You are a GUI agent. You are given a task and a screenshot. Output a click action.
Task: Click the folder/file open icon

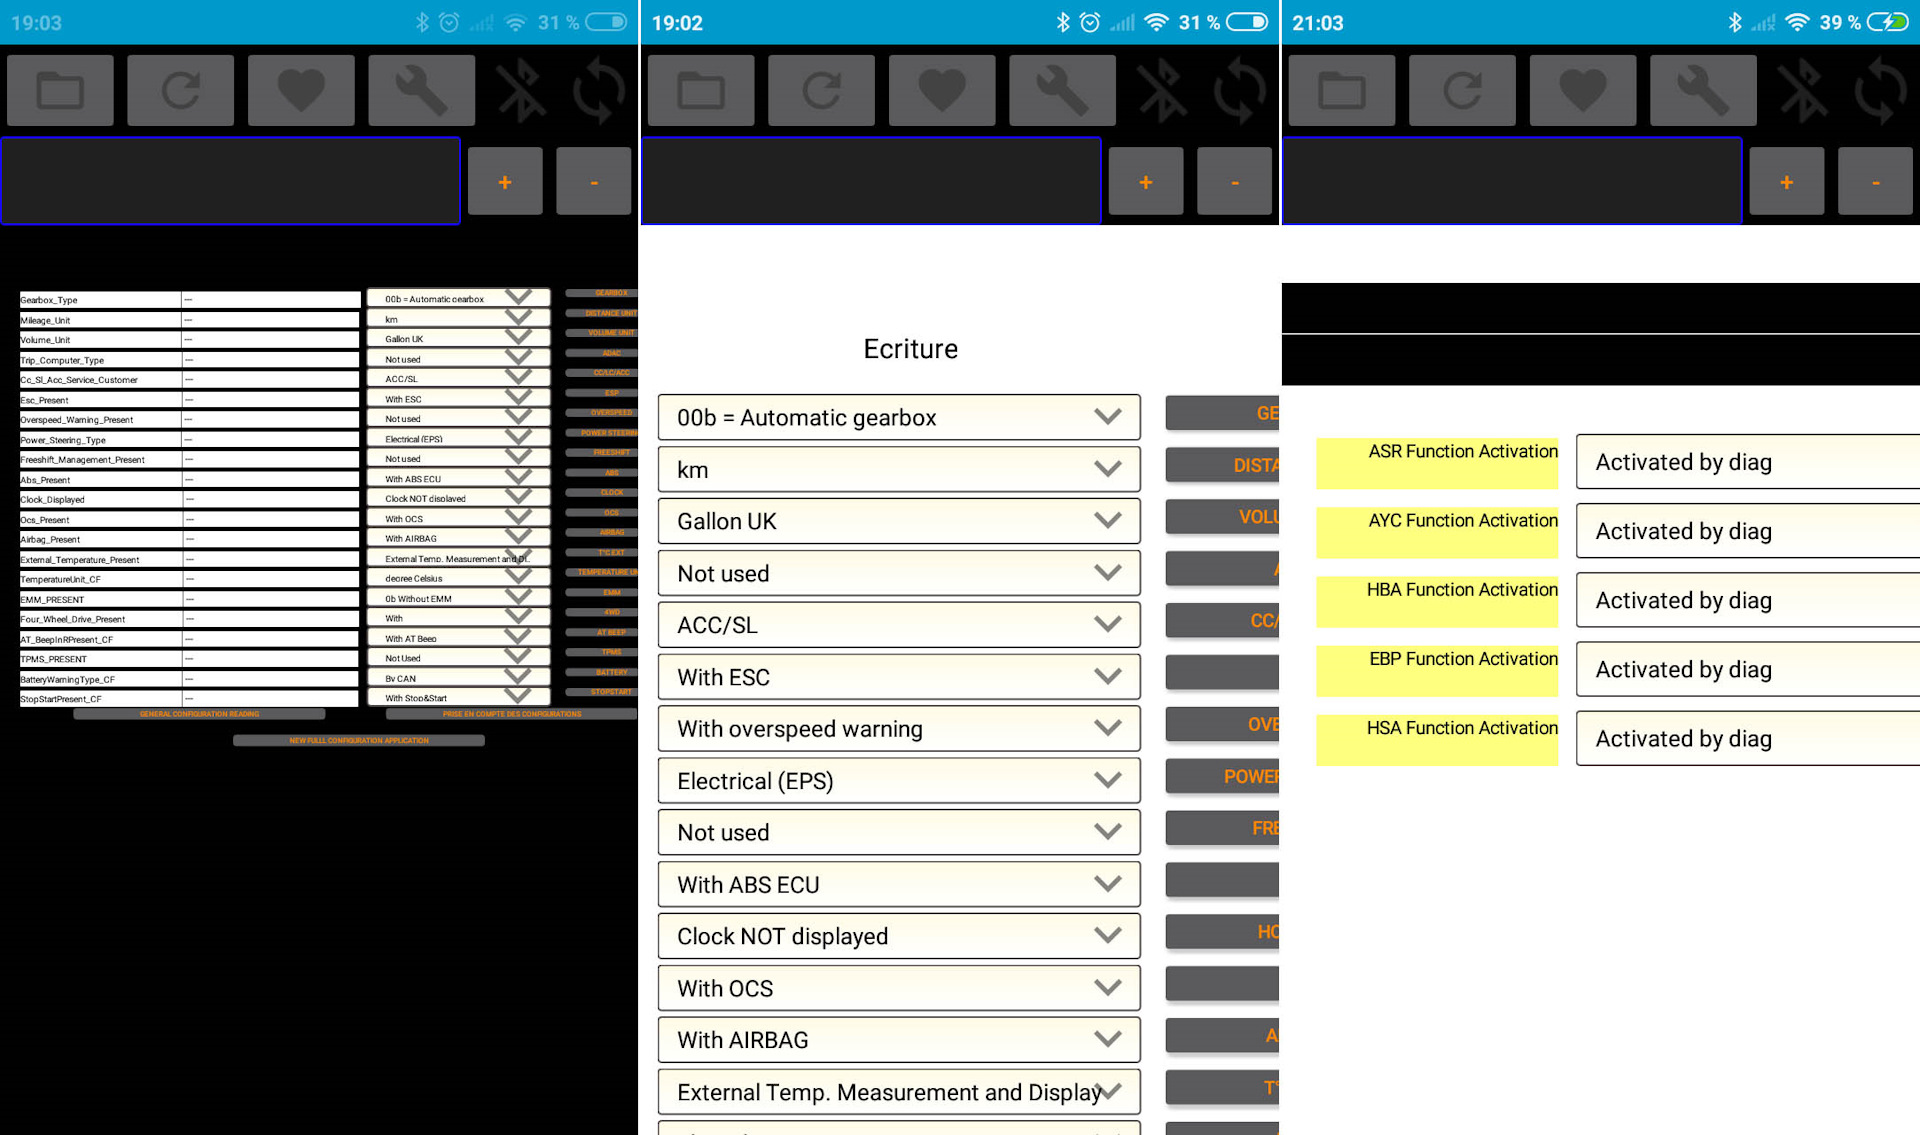pyautogui.click(x=65, y=89)
